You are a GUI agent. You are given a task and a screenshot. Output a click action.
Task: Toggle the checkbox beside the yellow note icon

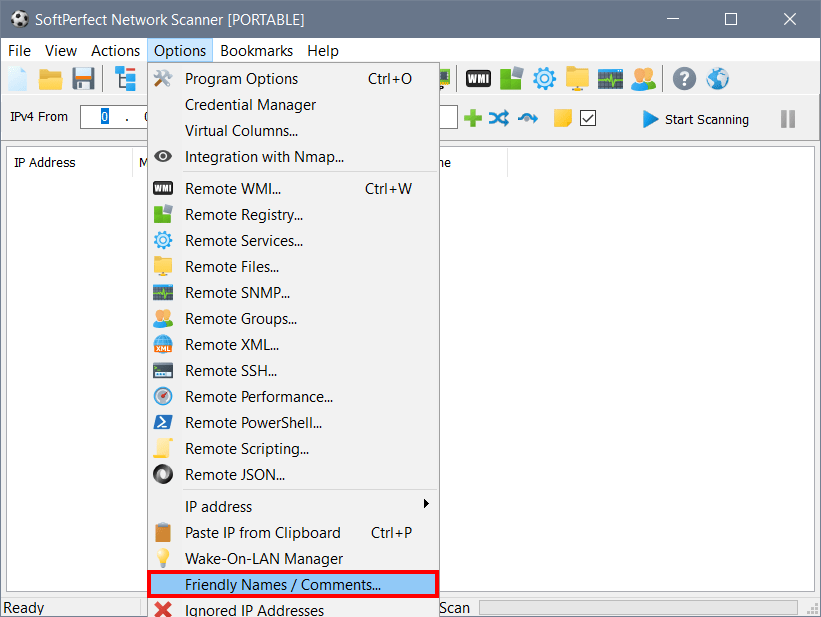(588, 118)
